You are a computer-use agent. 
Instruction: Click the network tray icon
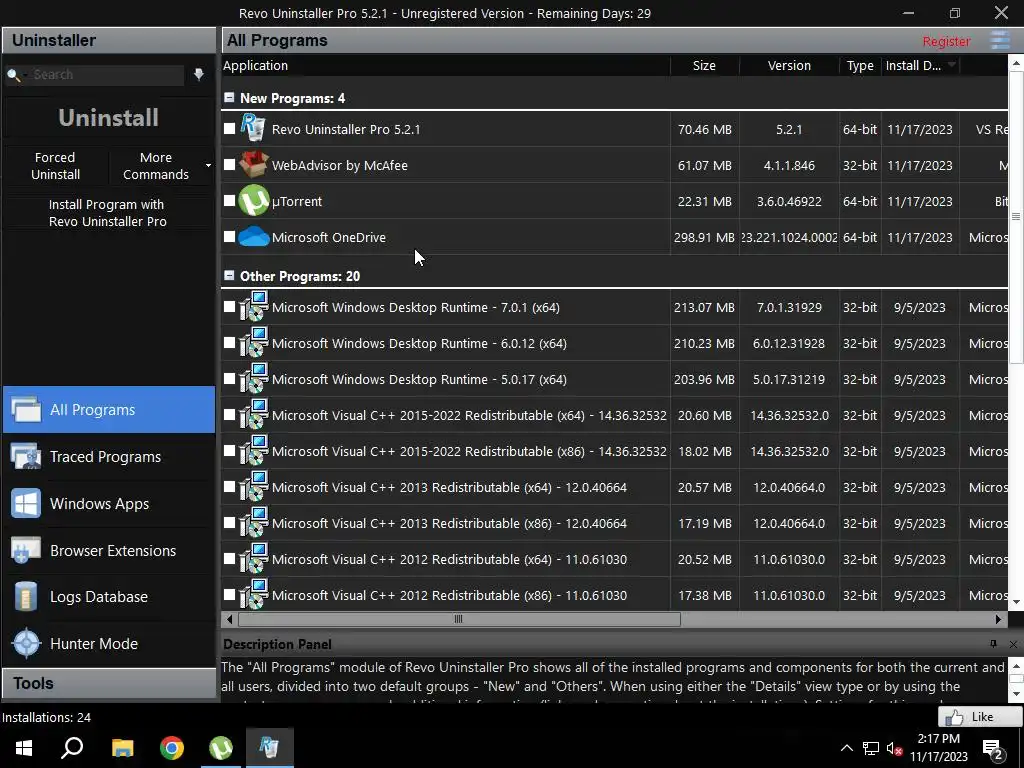871,748
